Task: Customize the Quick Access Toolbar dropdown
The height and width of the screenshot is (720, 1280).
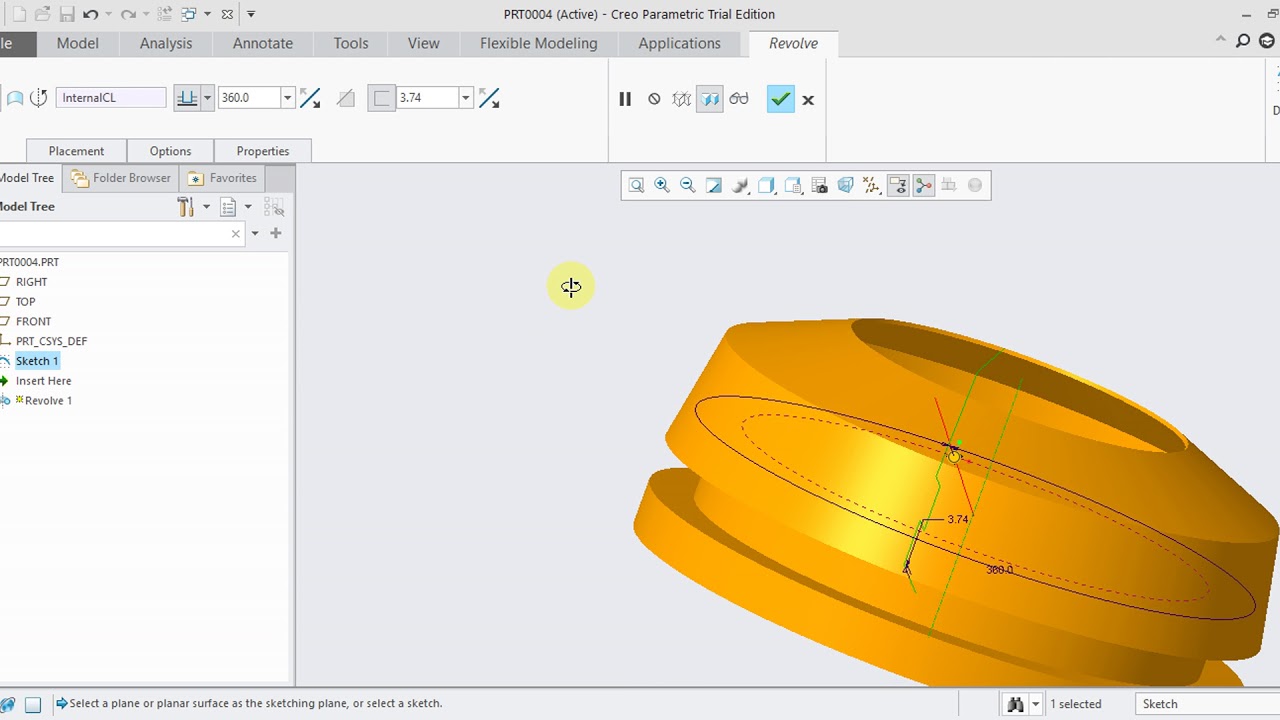Action: (x=251, y=14)
